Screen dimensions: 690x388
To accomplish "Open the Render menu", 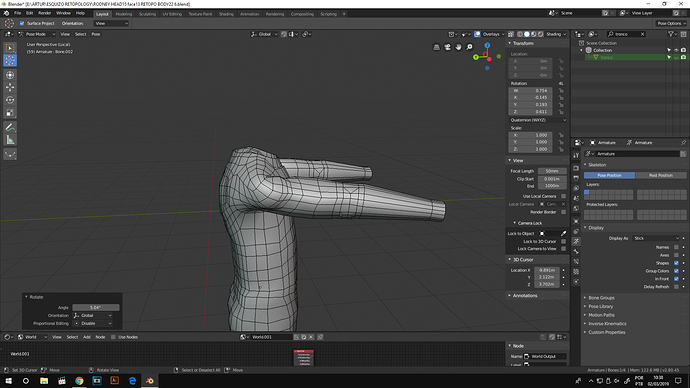I will coord(44,13).
